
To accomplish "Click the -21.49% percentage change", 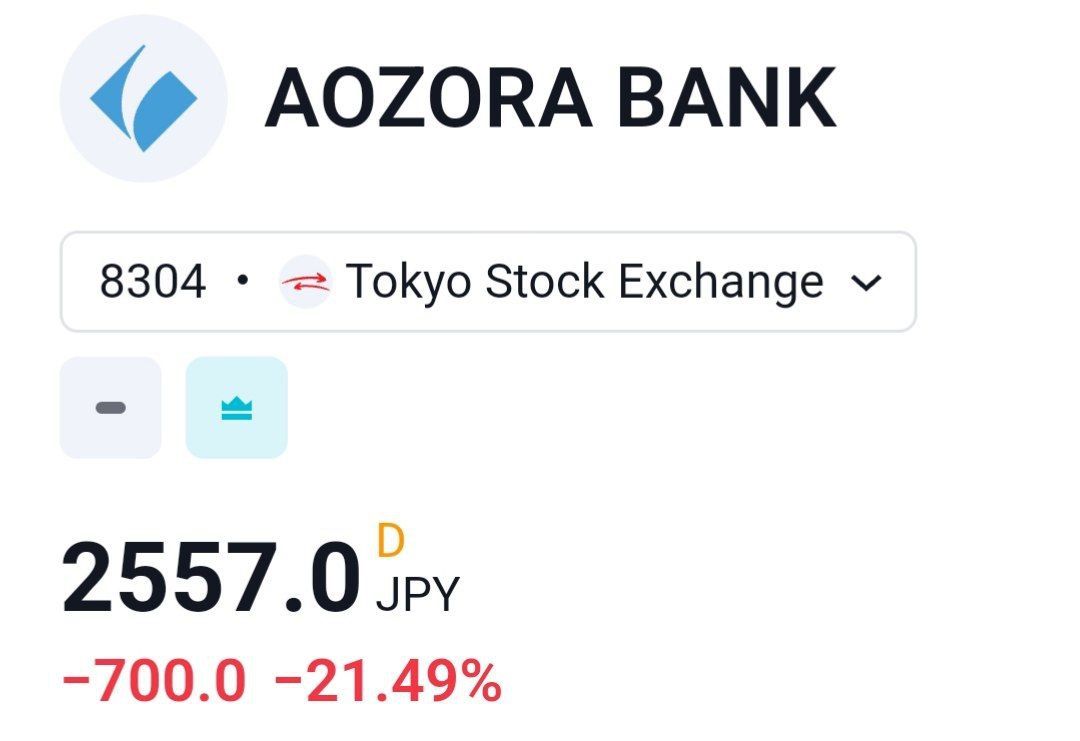I will coord(387,682).
